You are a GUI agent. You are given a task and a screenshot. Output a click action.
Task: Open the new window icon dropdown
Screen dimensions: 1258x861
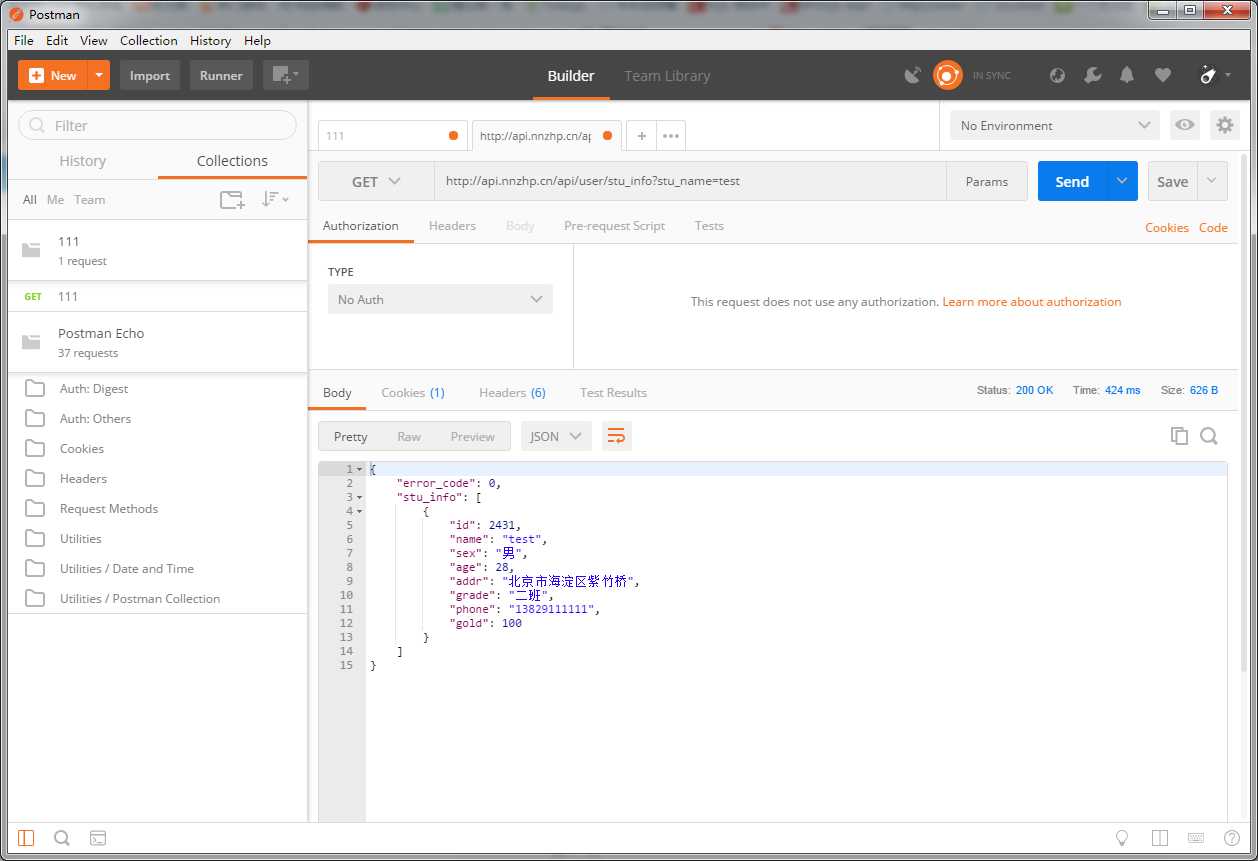(x=286, y=75)
